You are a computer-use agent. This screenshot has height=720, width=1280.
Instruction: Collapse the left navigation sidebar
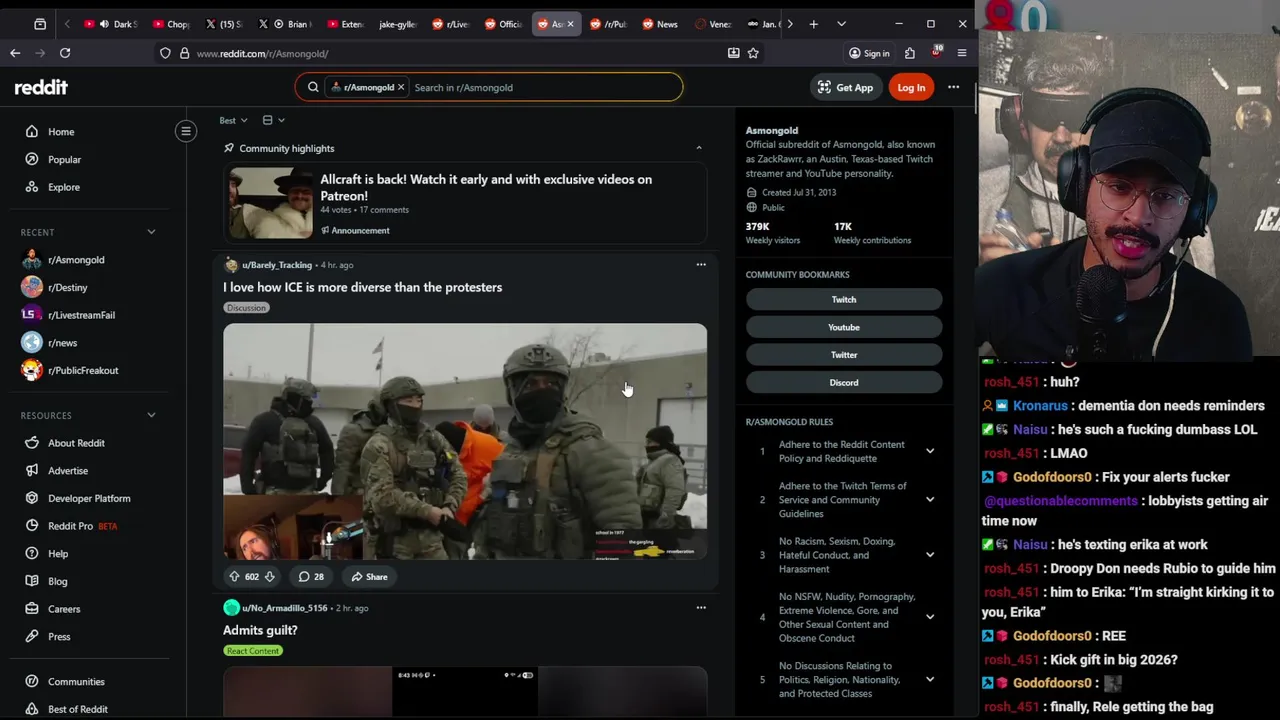click(x=186, y=131)
